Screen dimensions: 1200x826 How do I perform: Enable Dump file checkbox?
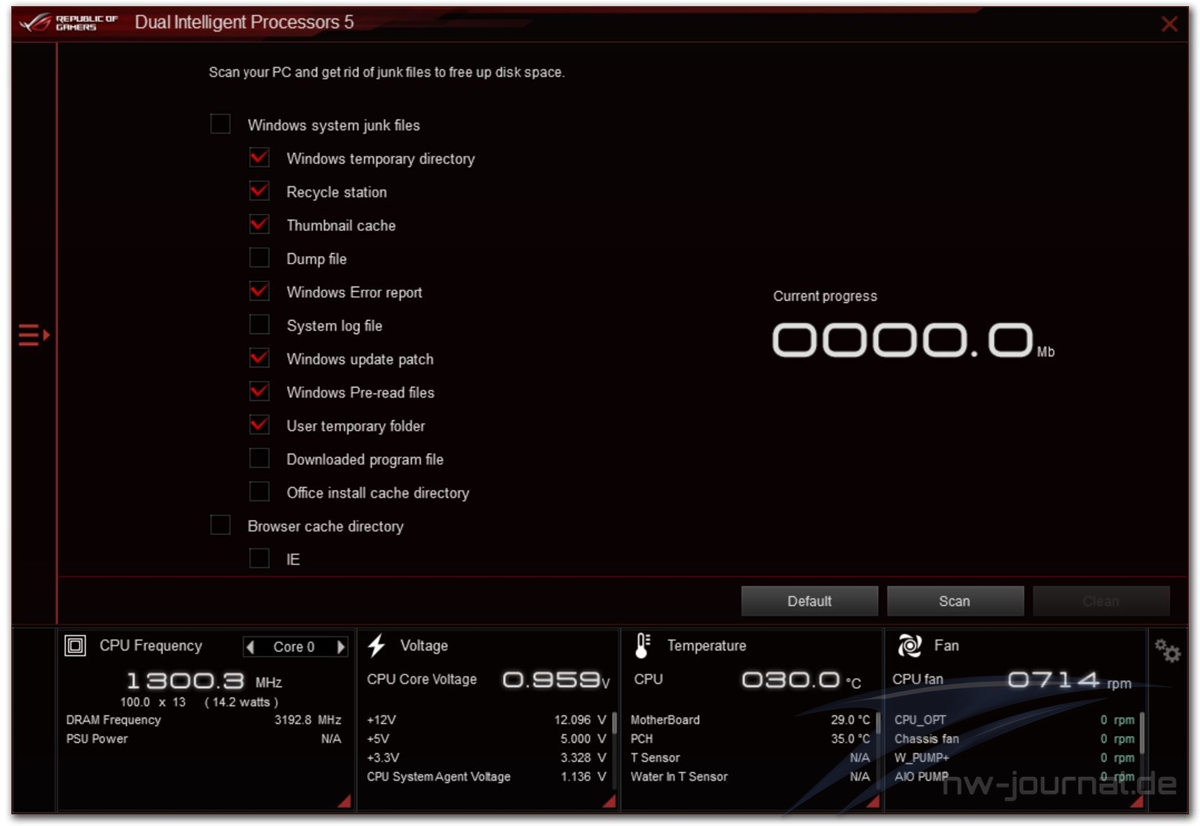tap(259, 258)
